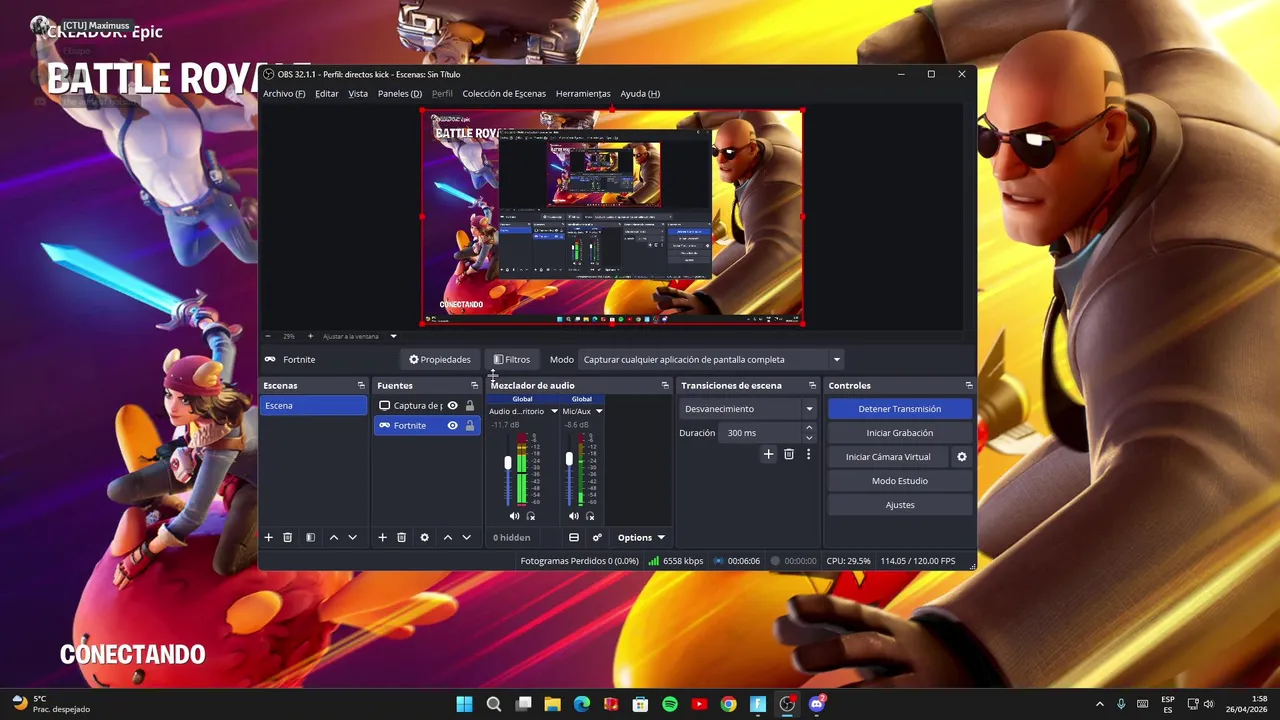Toggle audio mixer layout icon
This screenshot has width=1280, height=720.
coord(574,537)
